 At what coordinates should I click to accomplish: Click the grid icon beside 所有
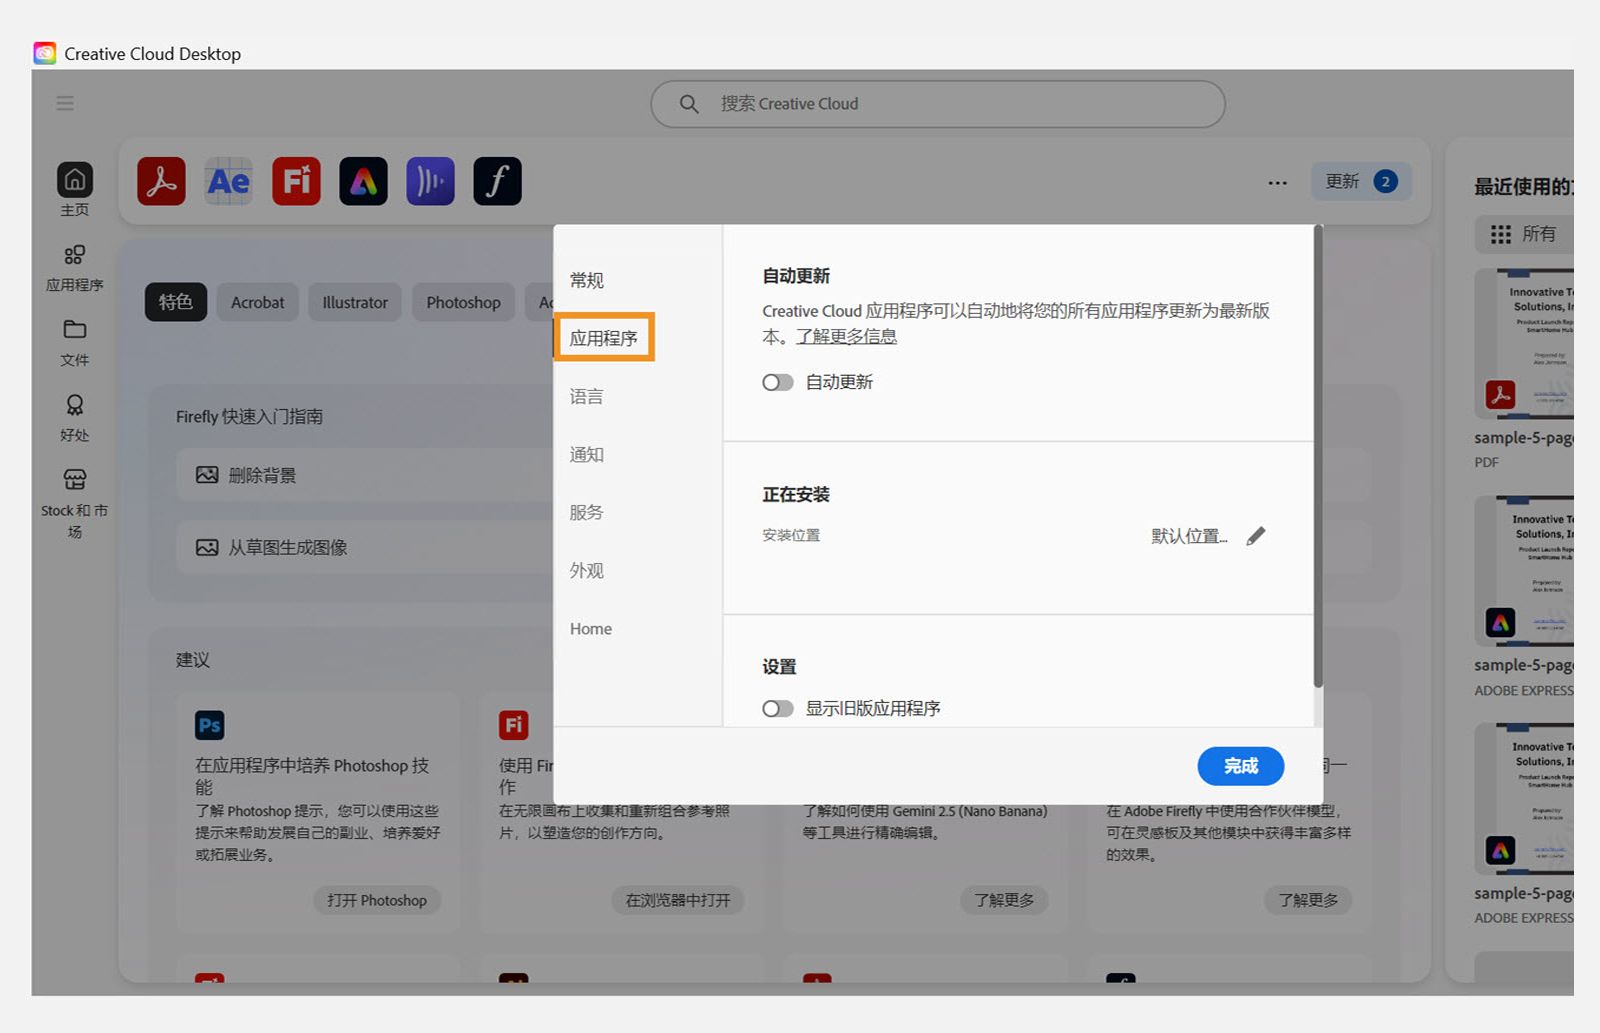pyautogui.click(x=1500, y=234)
